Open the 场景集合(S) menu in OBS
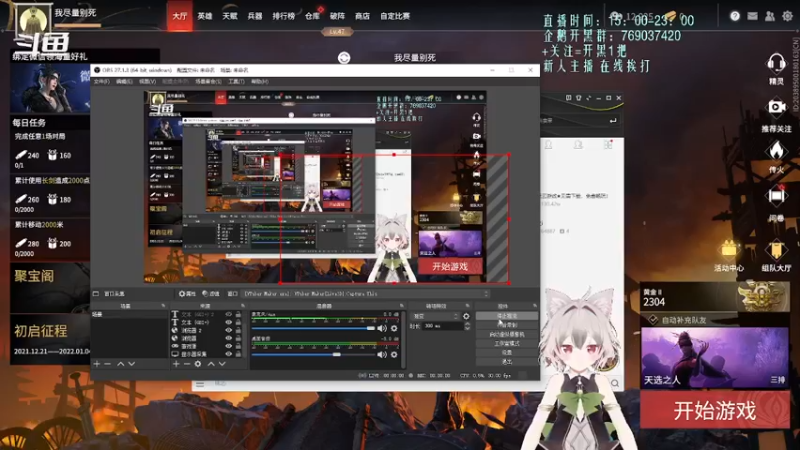 click(x=208, y=82)
